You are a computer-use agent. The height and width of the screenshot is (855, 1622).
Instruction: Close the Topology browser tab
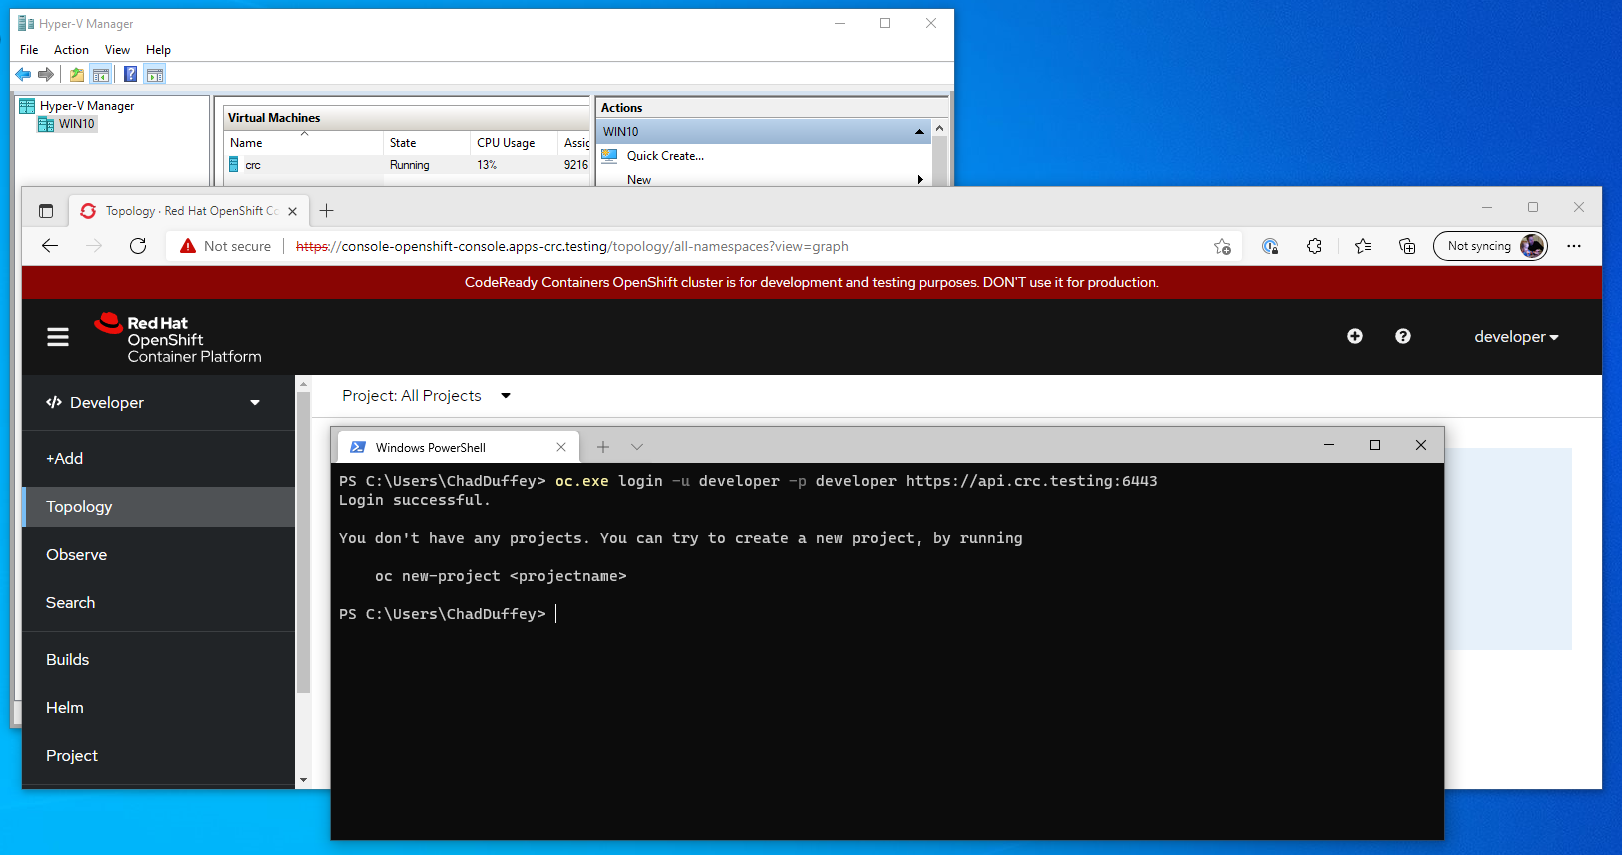(x=292, y=211)
